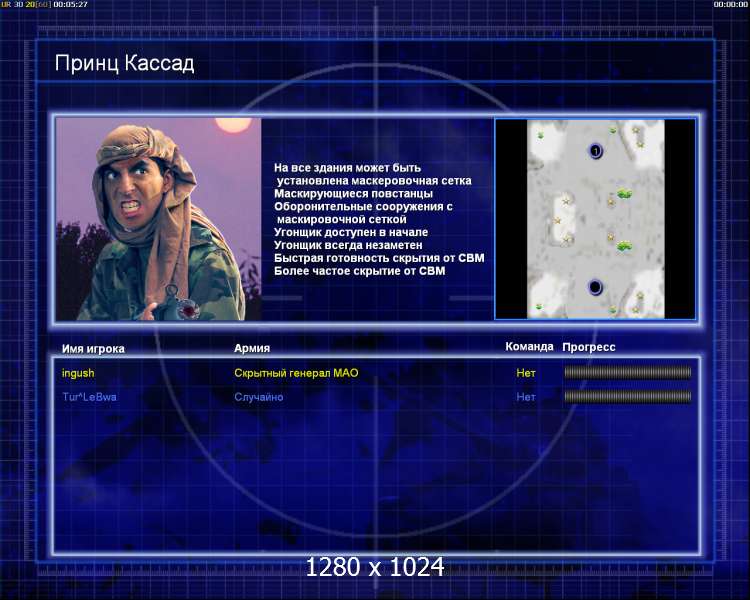Click the "Команда" column header
The height and width of the screenshot is (600, 750).
[529, 347]
